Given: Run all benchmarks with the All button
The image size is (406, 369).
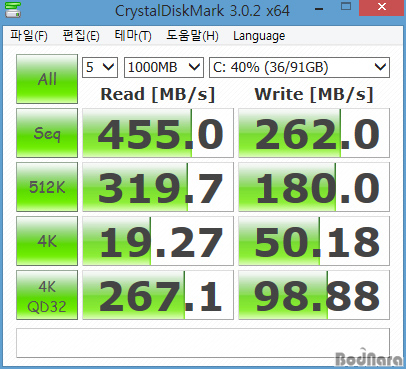Looking at the screenshot, I should [47, 79].
